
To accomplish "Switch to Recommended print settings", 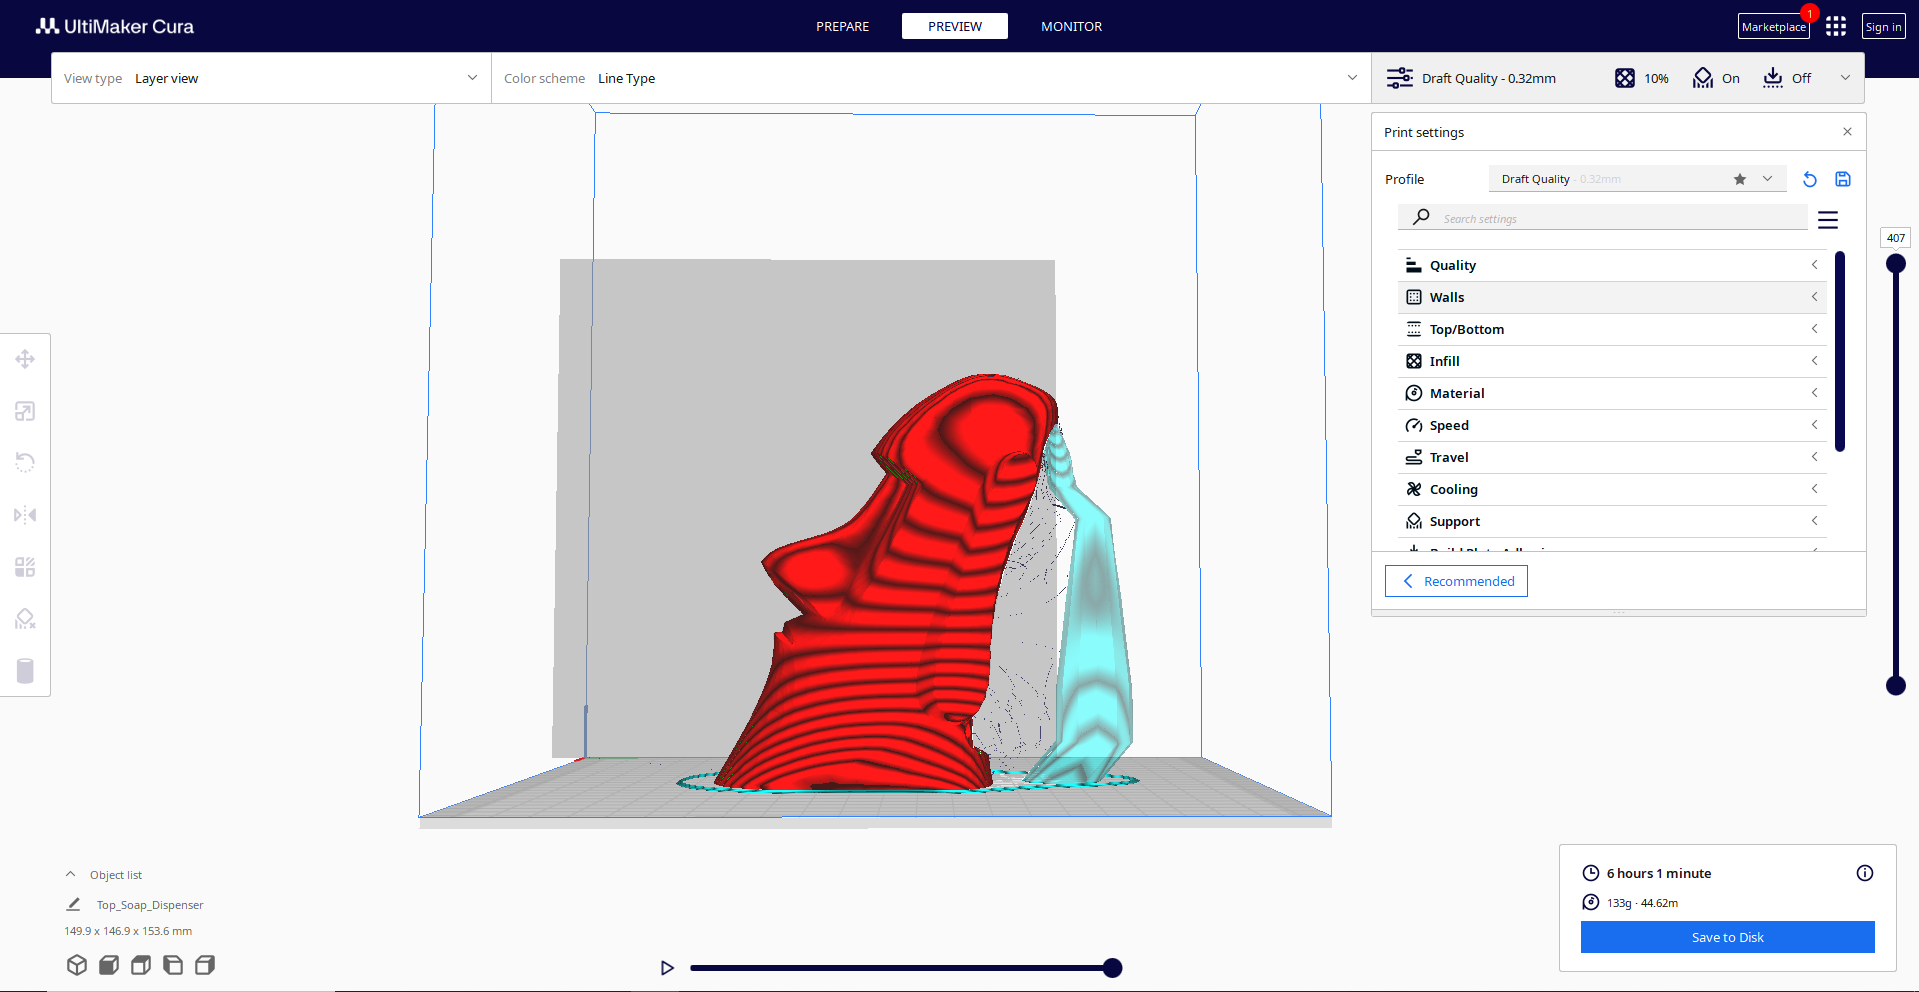I will click(1456, 581).
